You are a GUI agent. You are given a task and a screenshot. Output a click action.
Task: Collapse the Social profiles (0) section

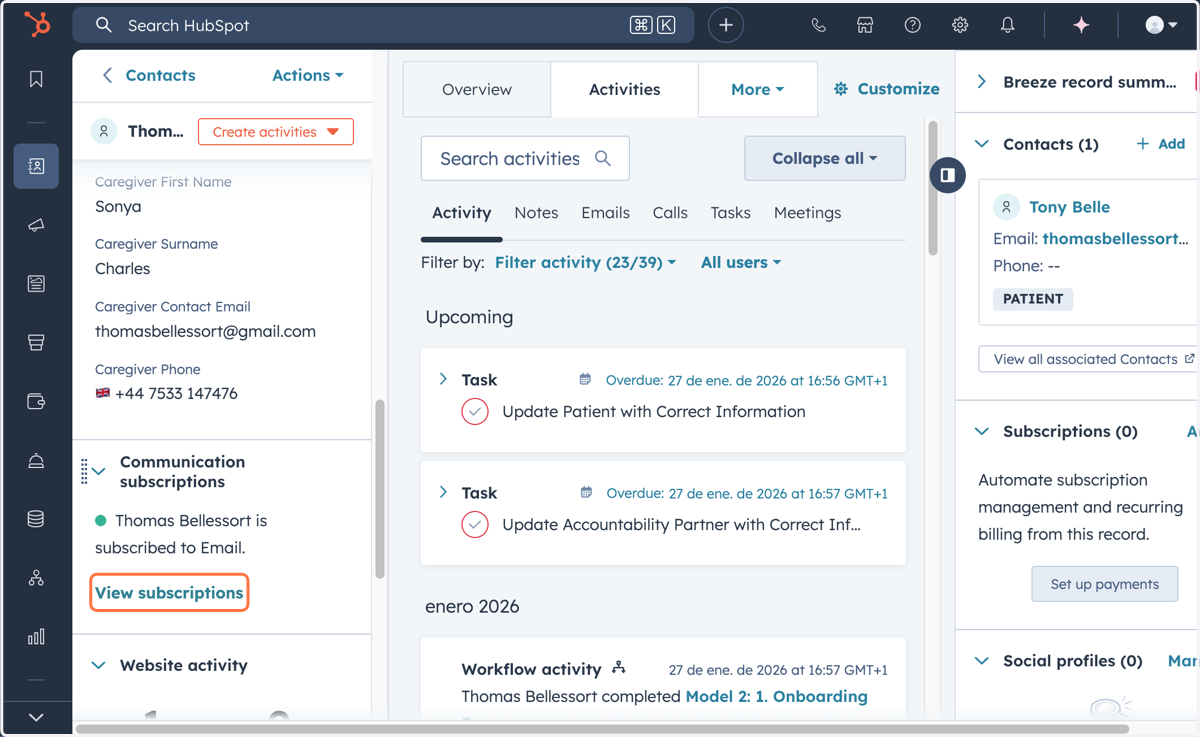tap(982, 661)
